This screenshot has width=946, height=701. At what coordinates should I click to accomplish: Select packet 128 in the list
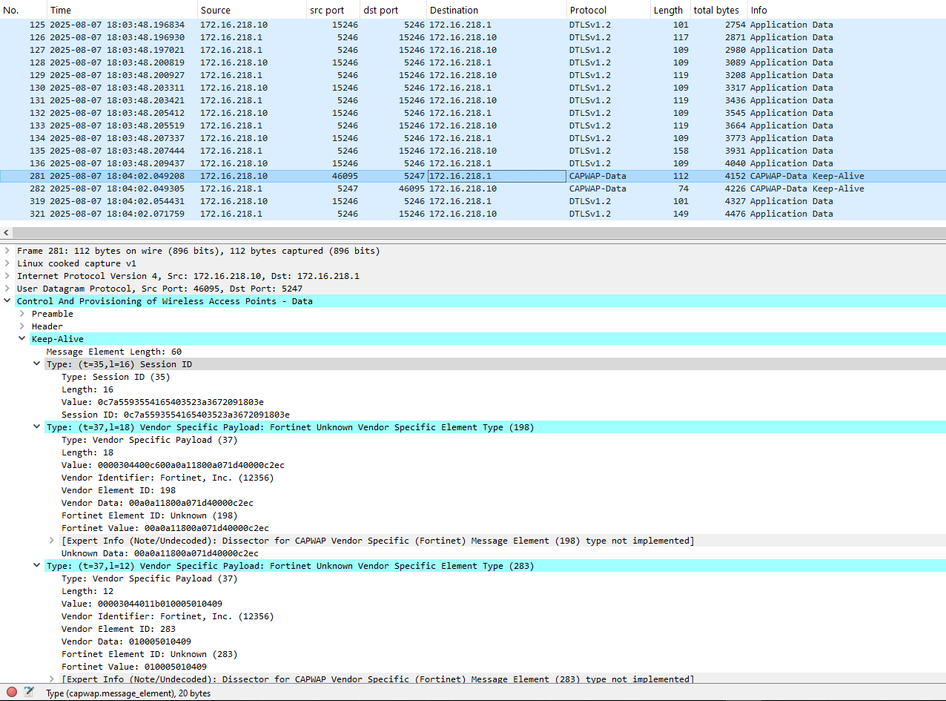pos(473,63)
